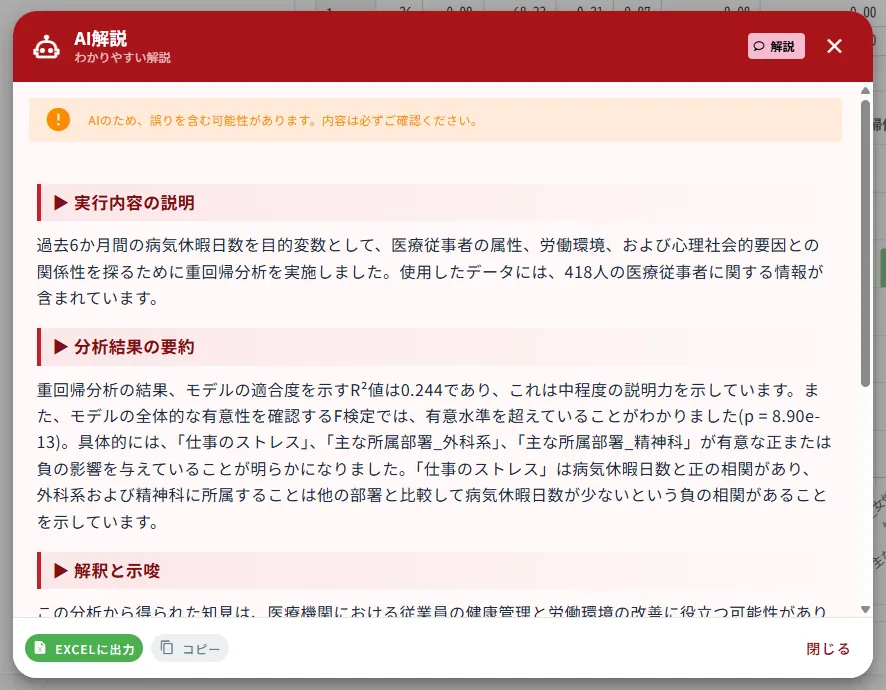Viewport: 886px width, 690px height.
Task: Click the text '主な所属部署_精神科'
Action: click(604, 442)
